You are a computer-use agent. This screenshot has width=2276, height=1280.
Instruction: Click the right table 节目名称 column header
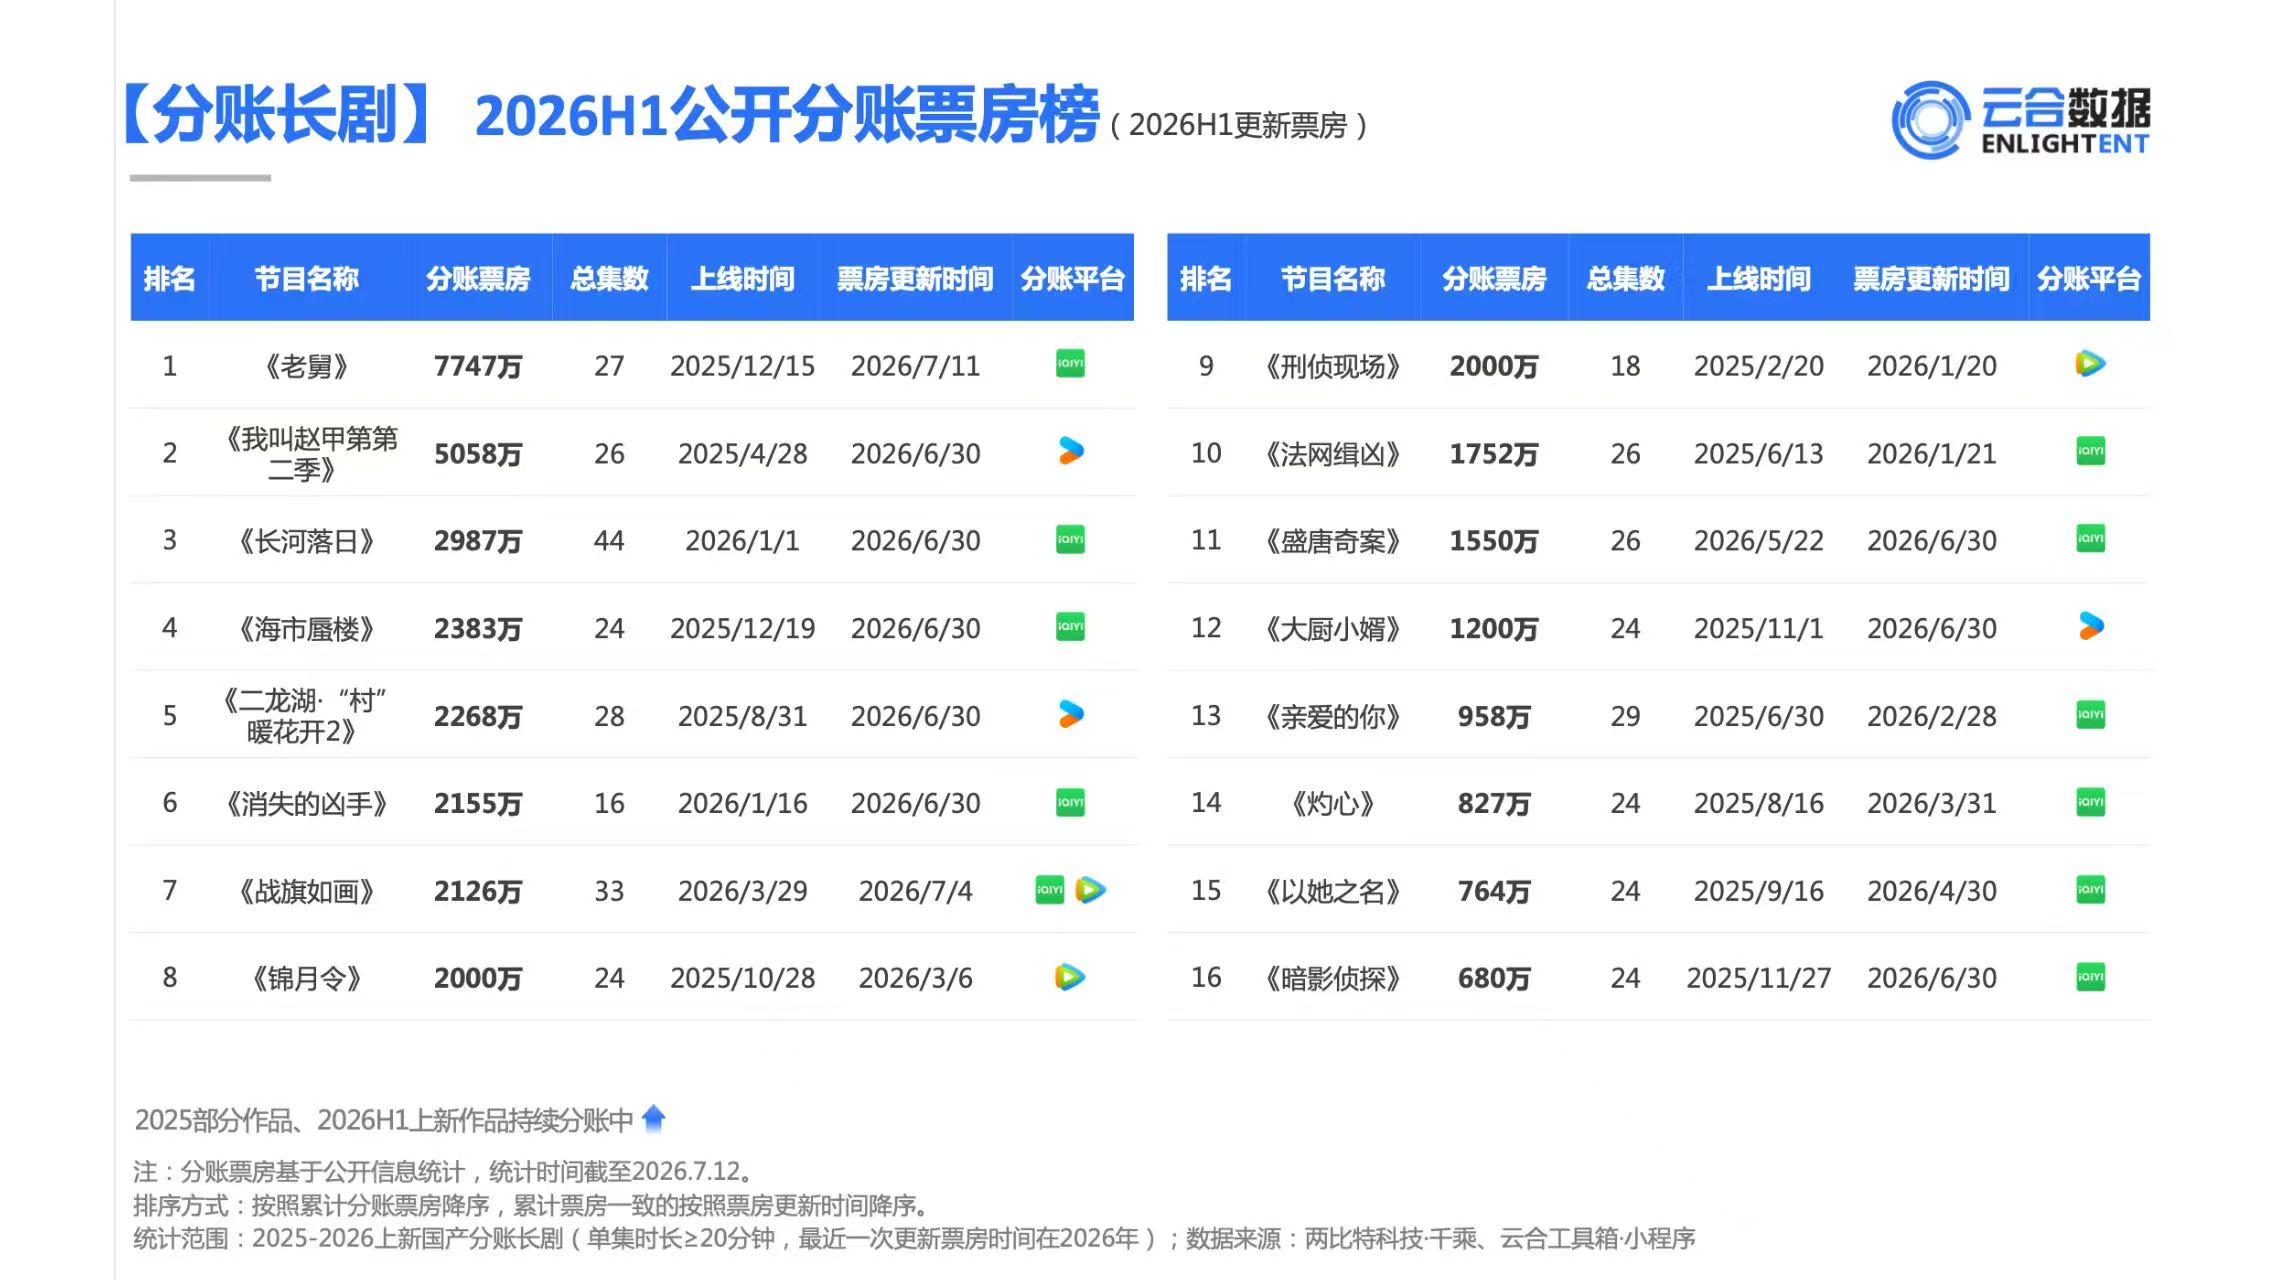tap(1333, 278)
